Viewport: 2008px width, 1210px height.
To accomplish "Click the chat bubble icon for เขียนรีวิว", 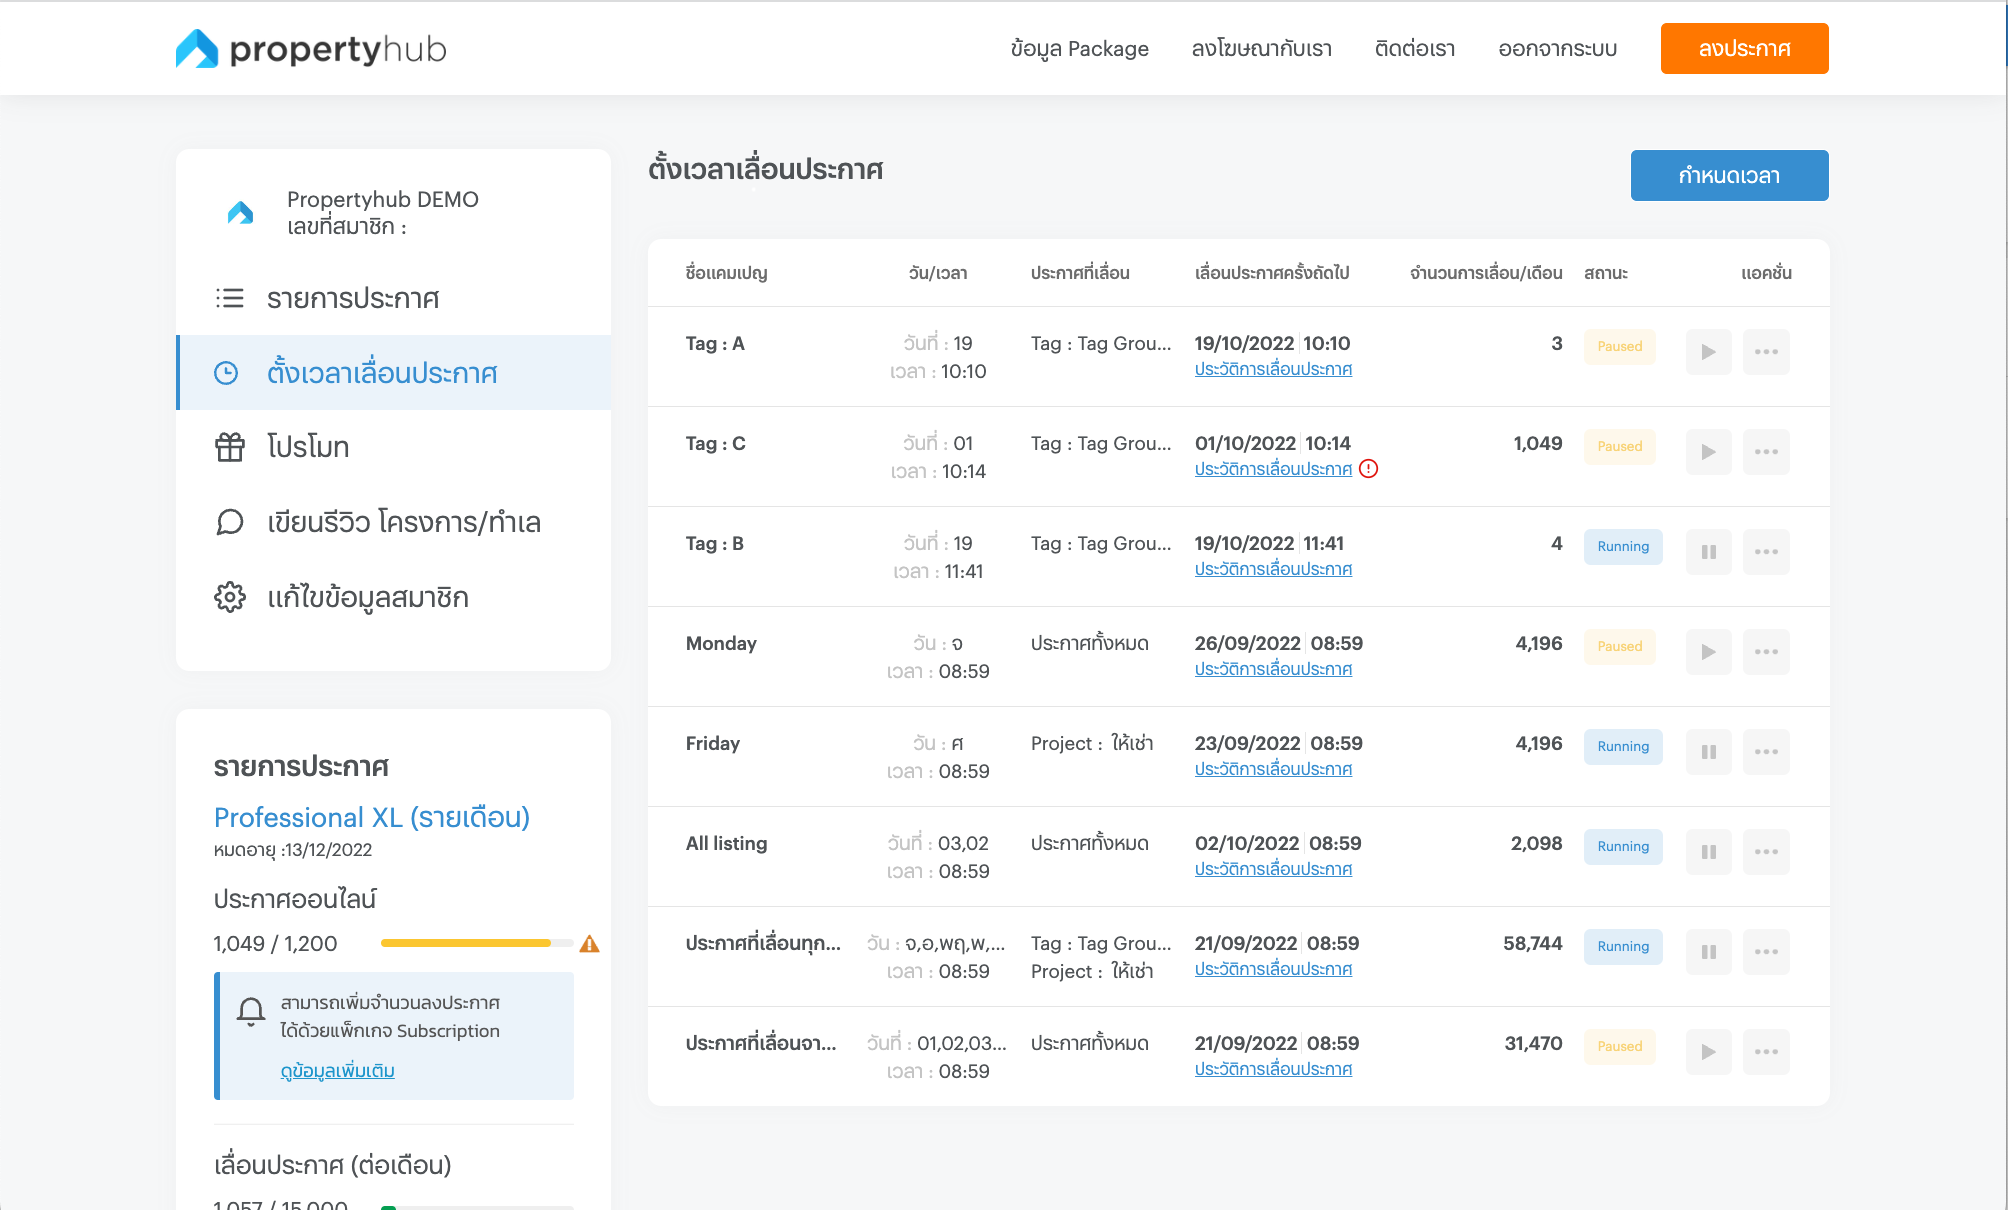I will click(x=230, y=522).
